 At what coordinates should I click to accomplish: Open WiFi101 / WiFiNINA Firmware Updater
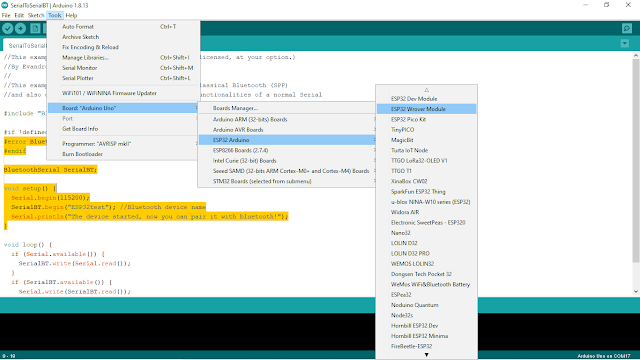123,93
